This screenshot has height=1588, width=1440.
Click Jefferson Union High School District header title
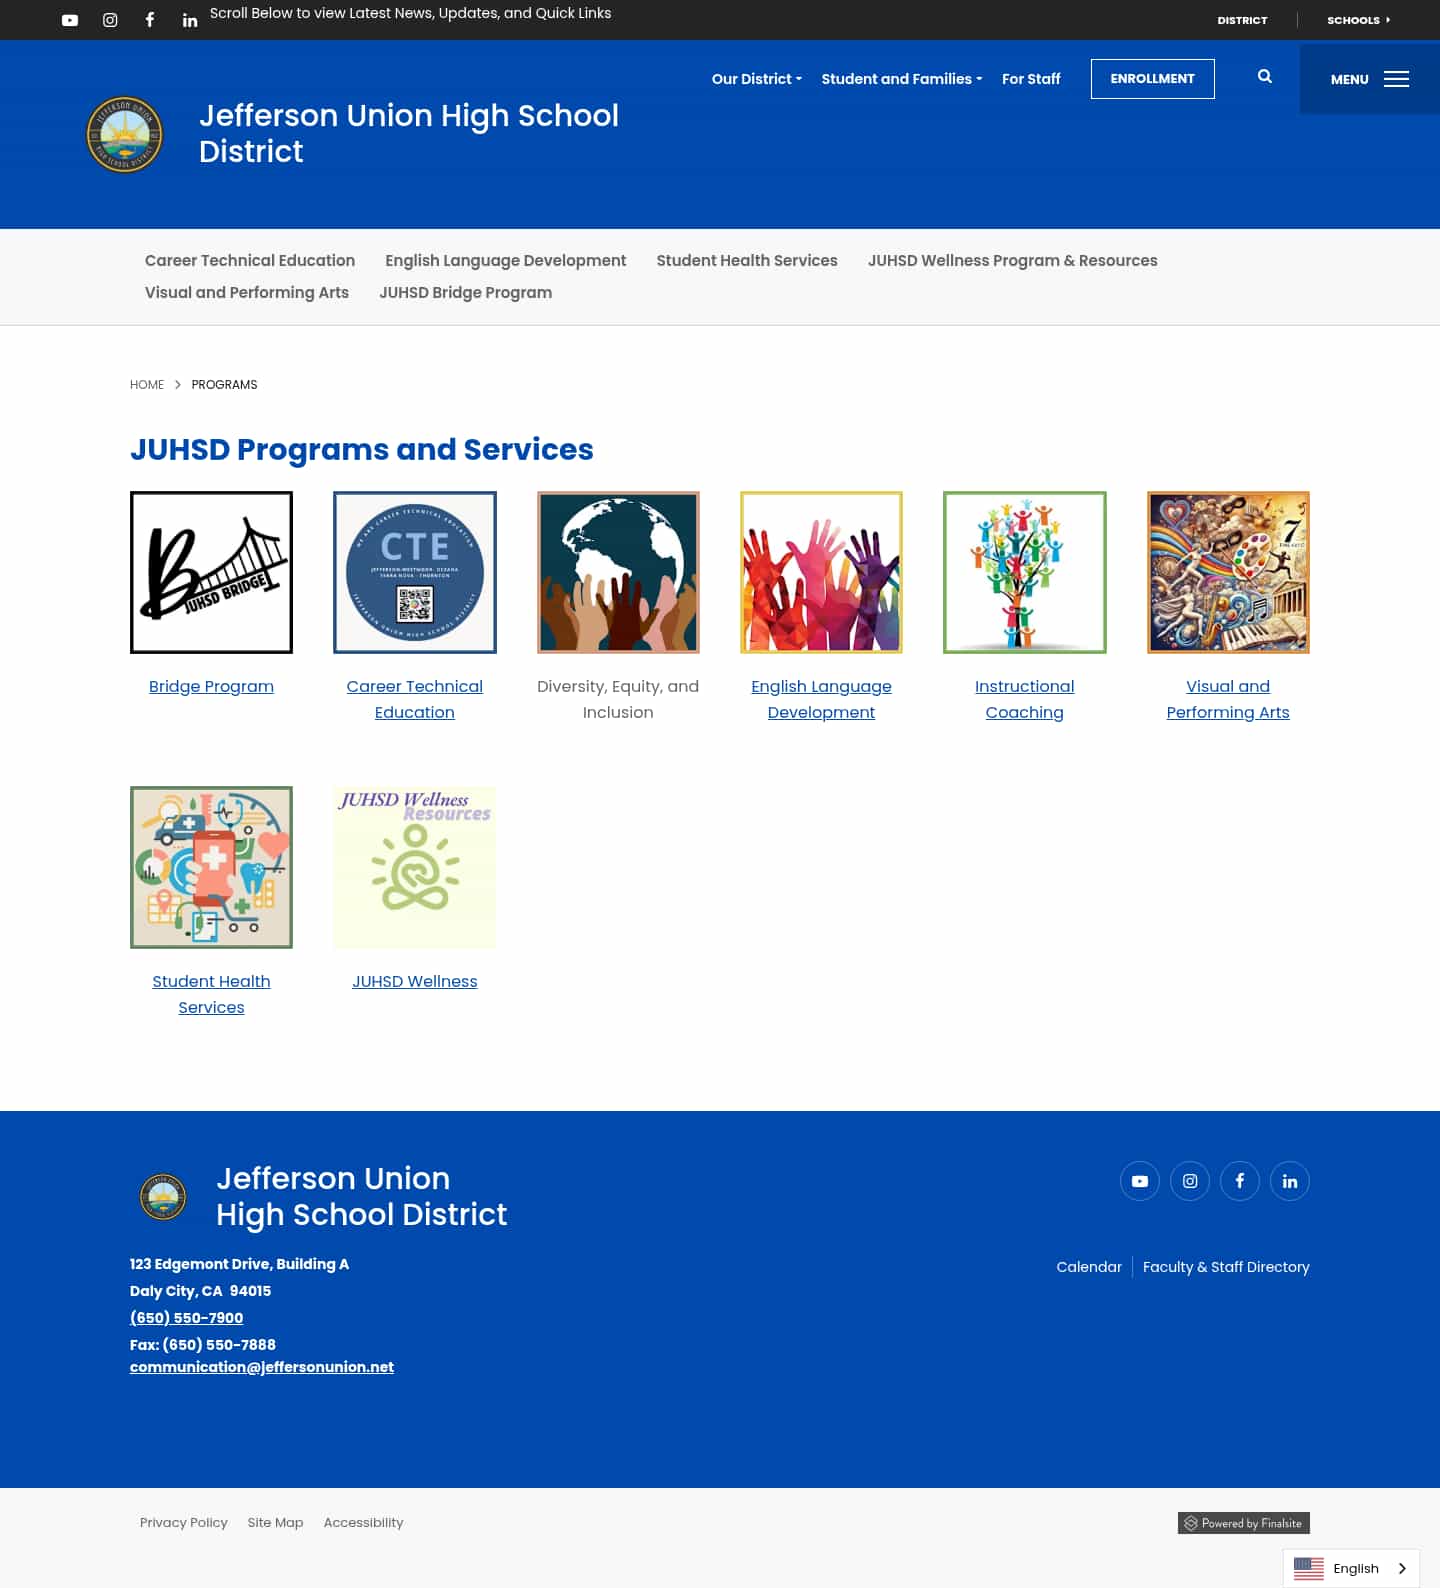click(409, 133)
